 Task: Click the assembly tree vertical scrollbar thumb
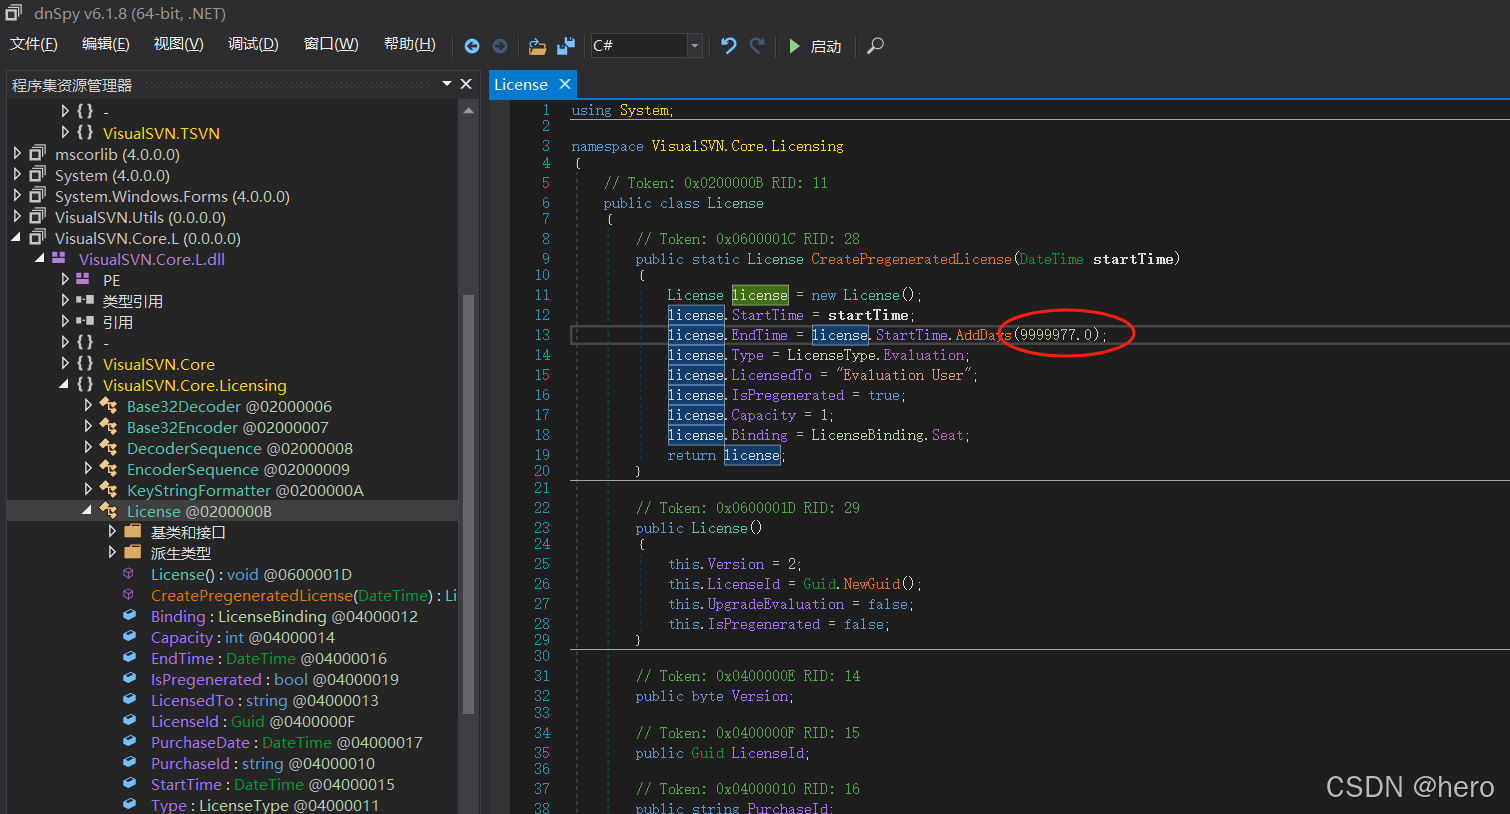point(468,504)
